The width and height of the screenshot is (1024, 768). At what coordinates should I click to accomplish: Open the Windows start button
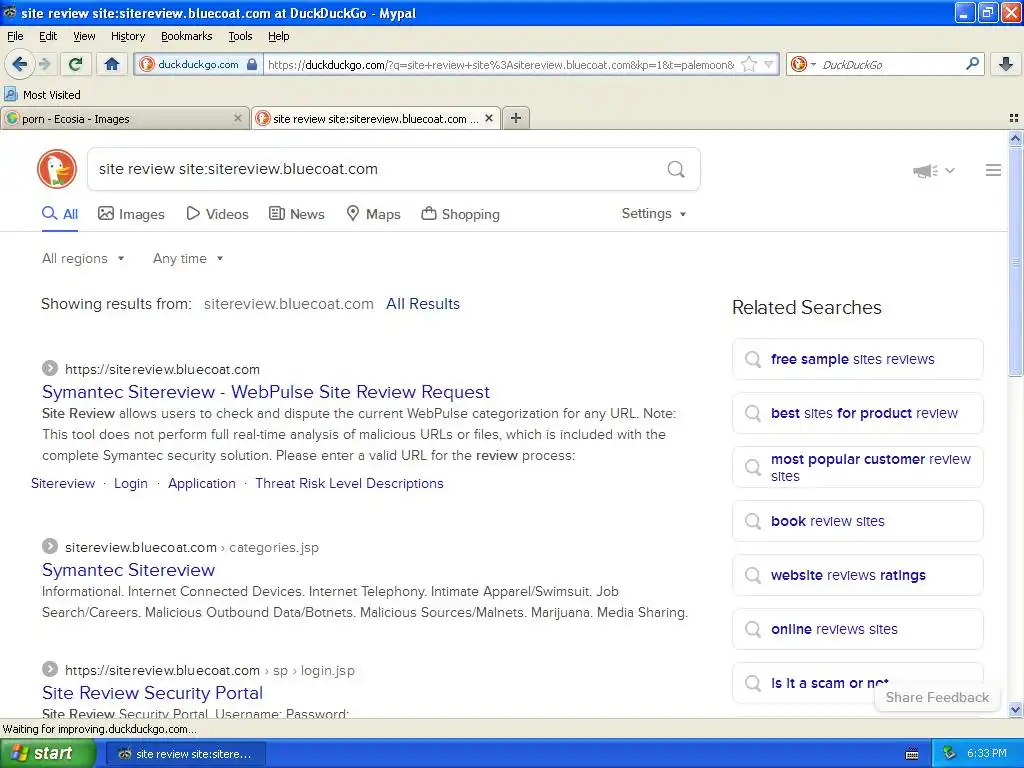[x=47, y=754]
